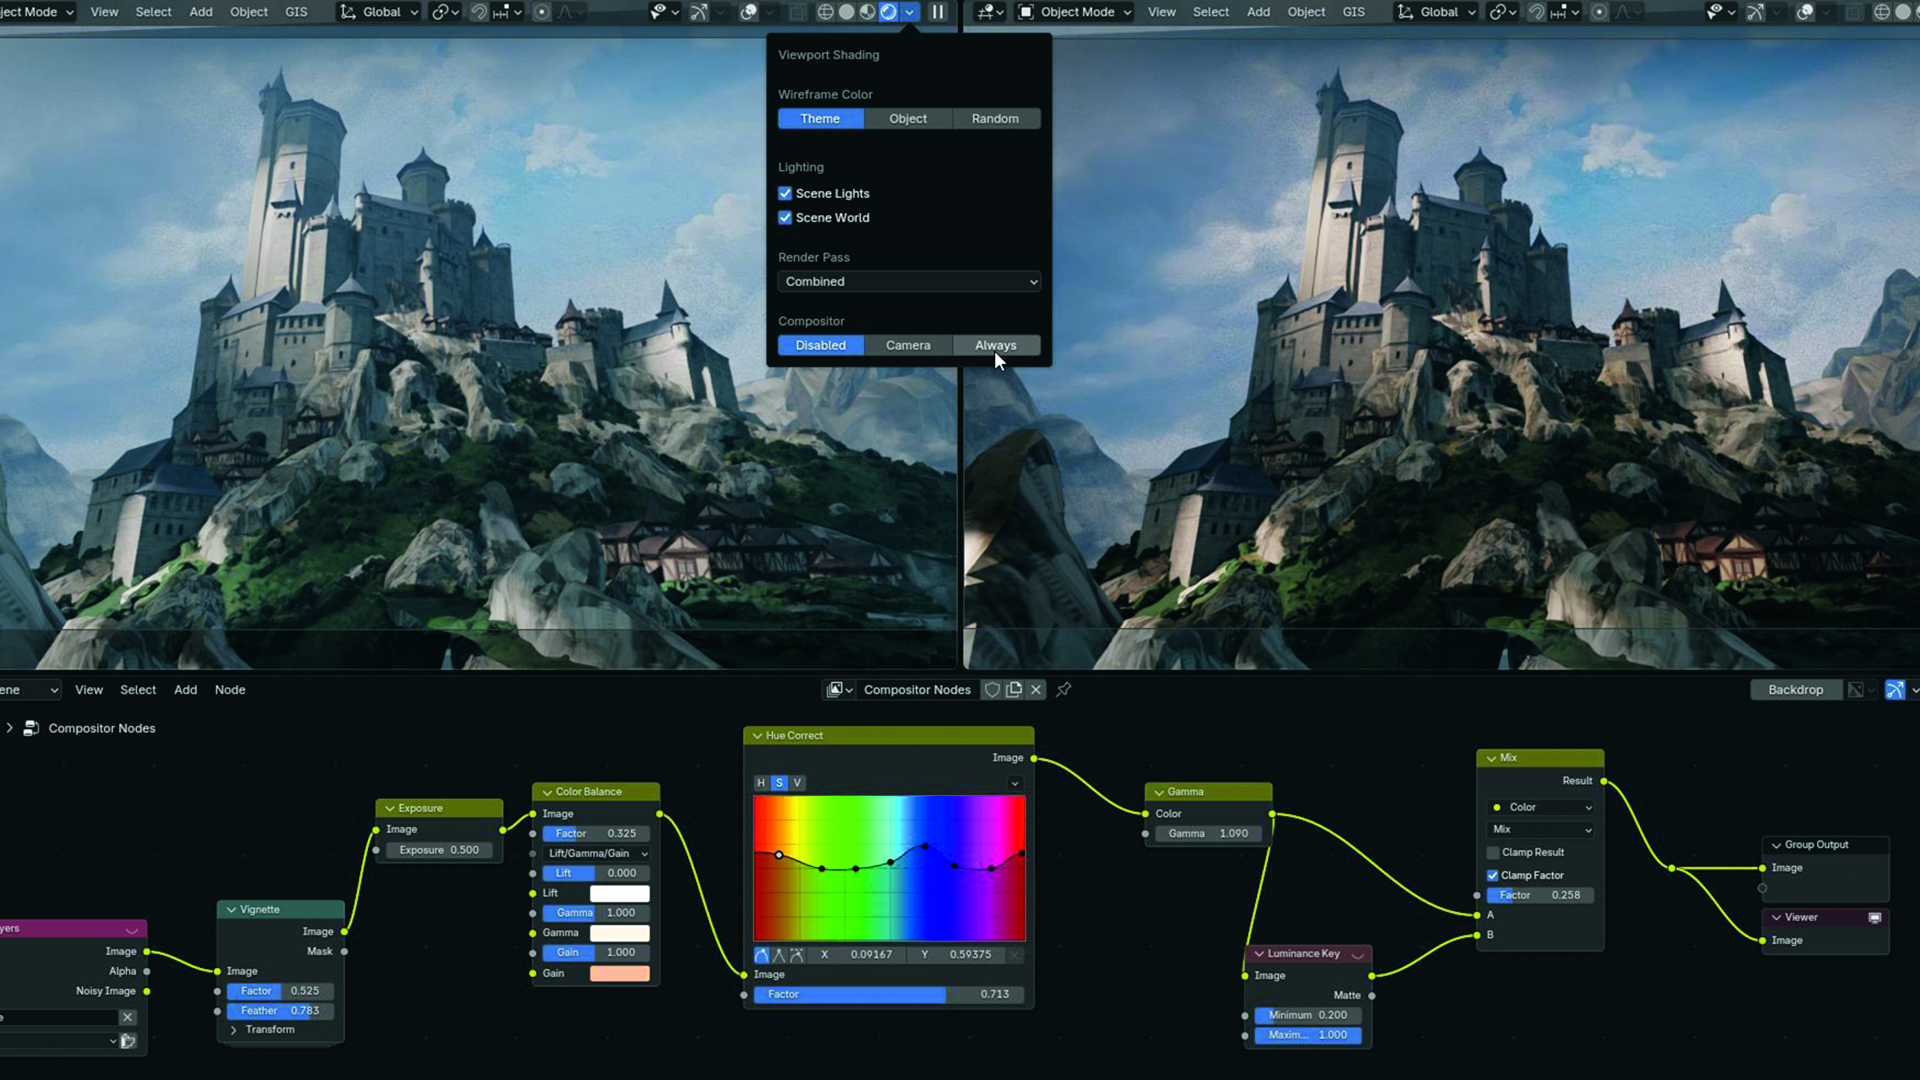Set auto handle type in Hue Correct

tap(761, 955)
